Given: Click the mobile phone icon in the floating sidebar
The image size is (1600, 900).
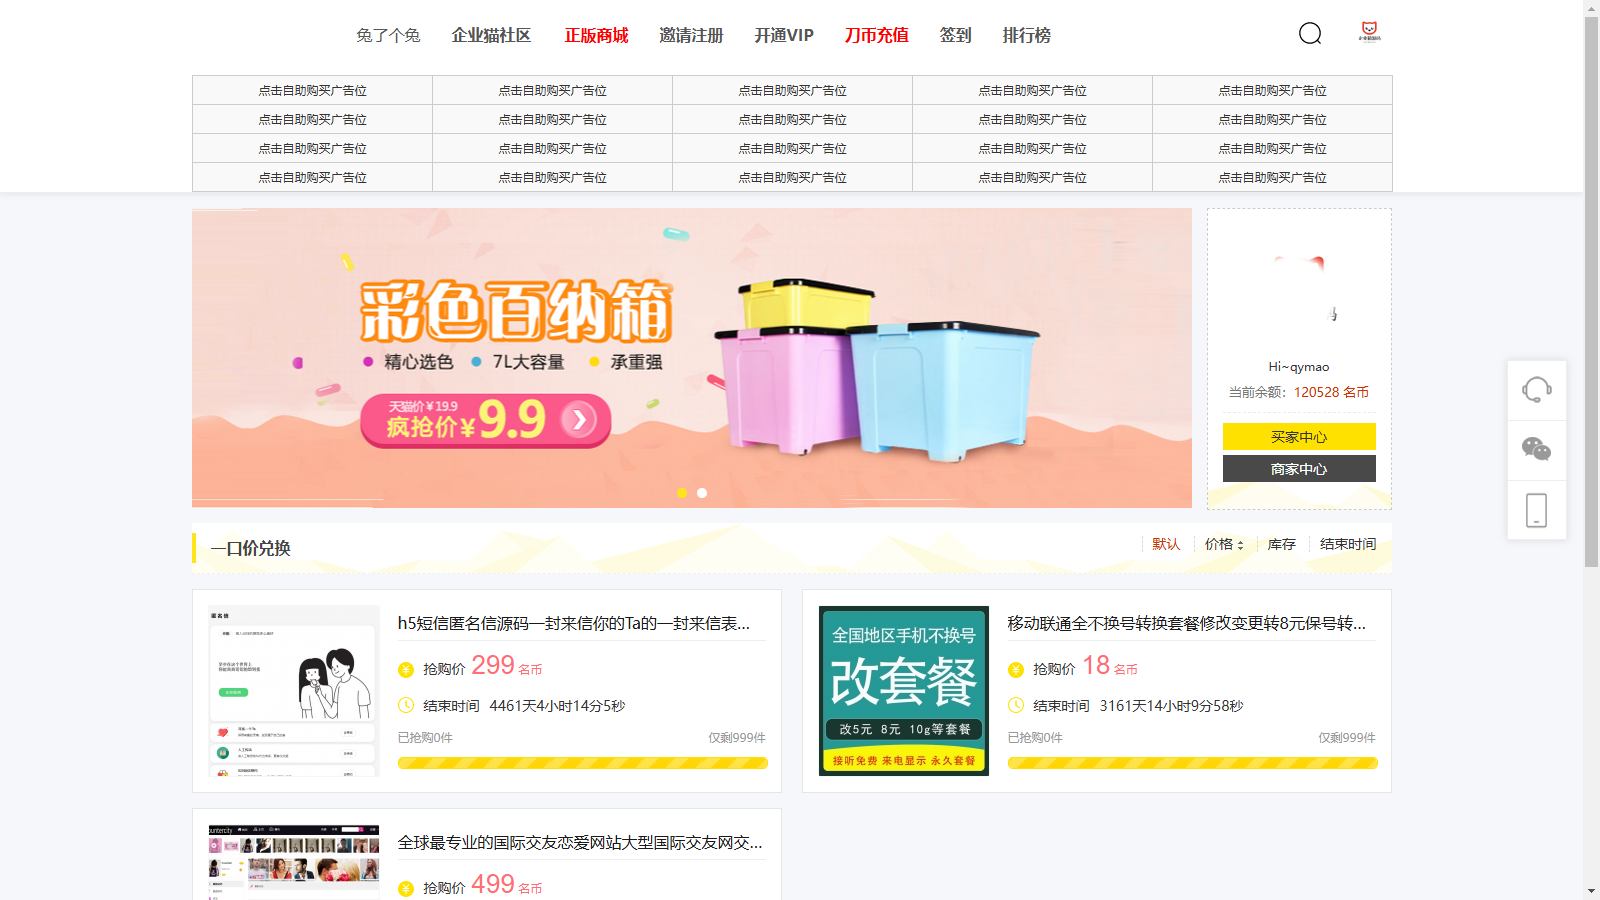Looking at the screenshot, I should pyautogui.click(x=1536, y=510).
